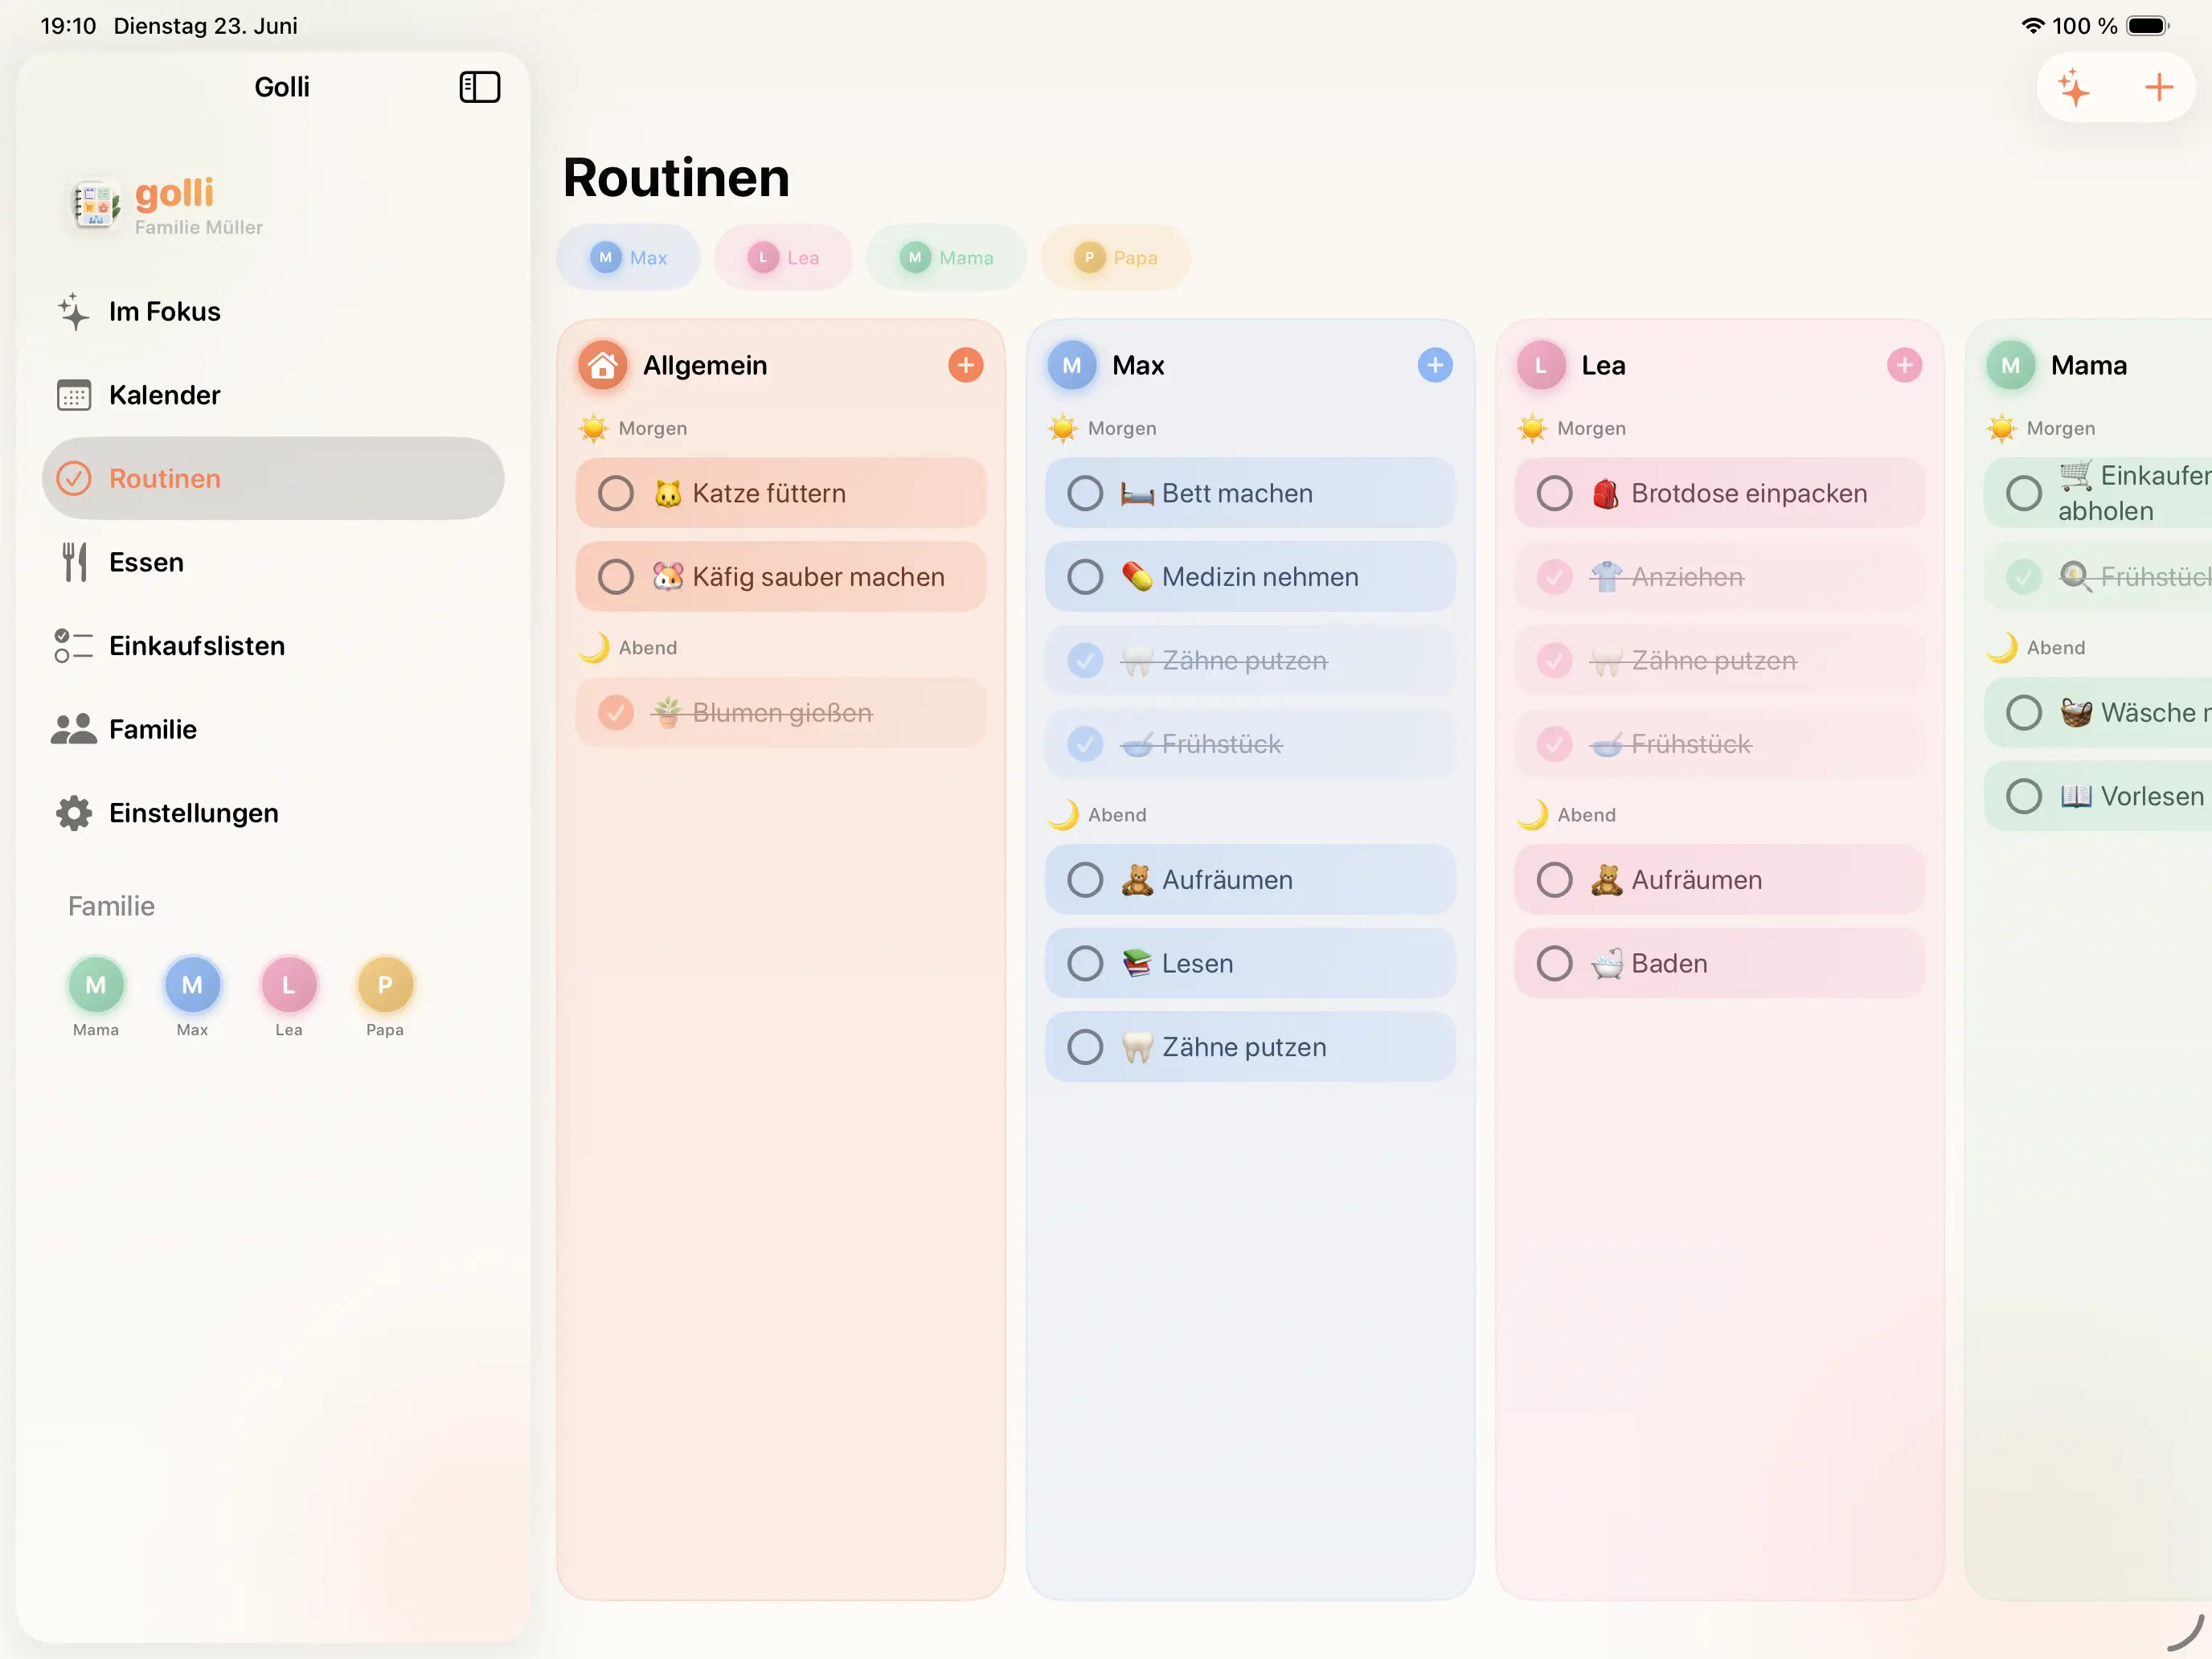Open Im Fokus in sidebar
The height and width of the screenshot is (1659, 2212).
click(x=272, y=312)
